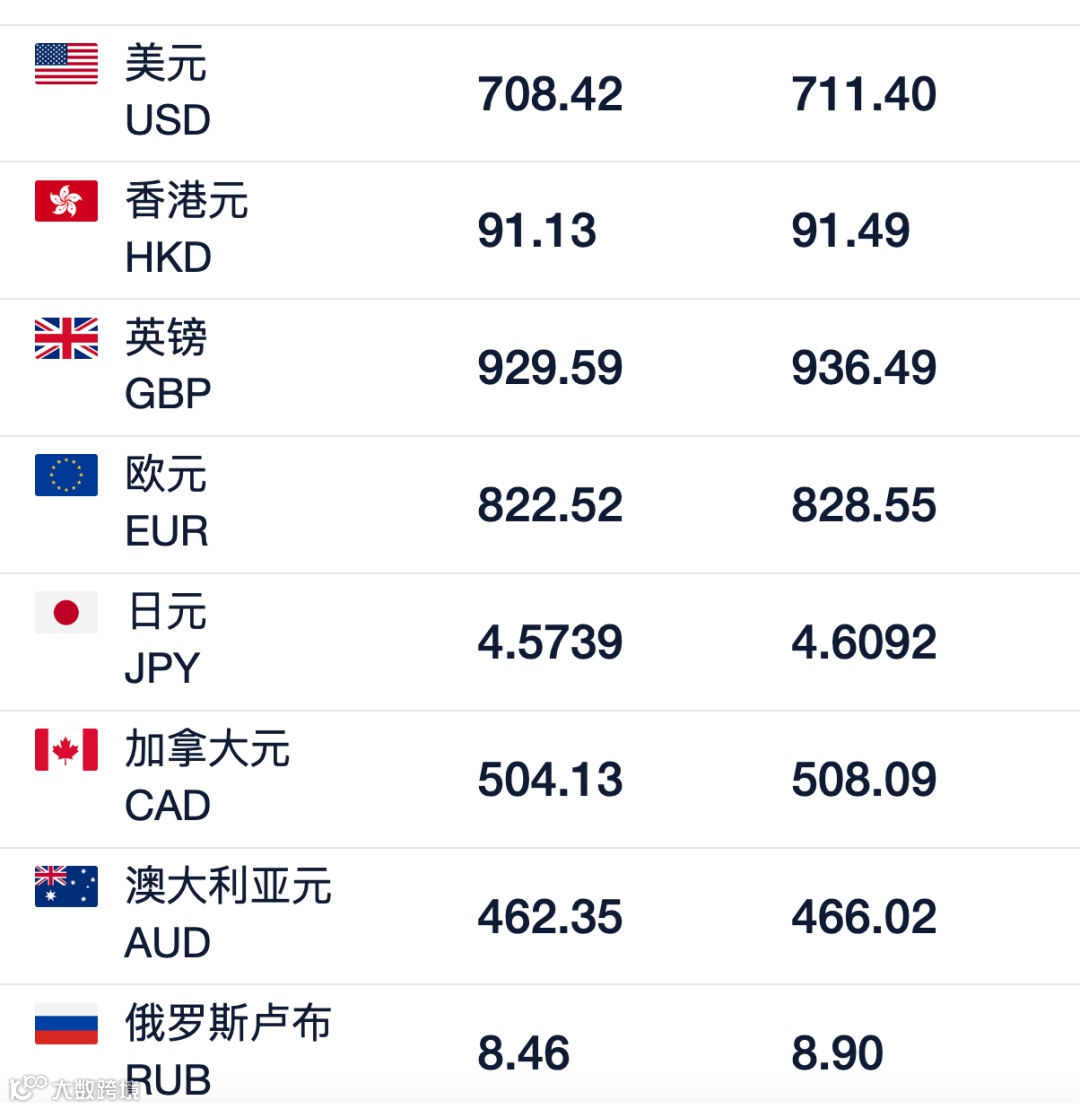Click the United States flag icon

(66, 64)
